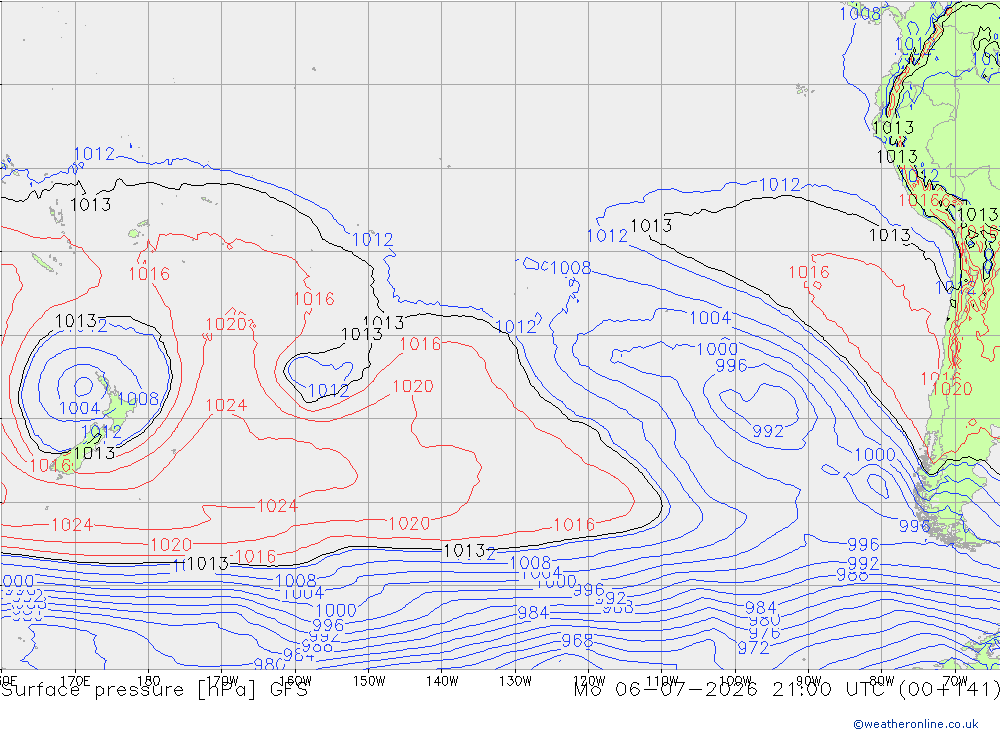Click the 968 isobar label

(577, 640)
